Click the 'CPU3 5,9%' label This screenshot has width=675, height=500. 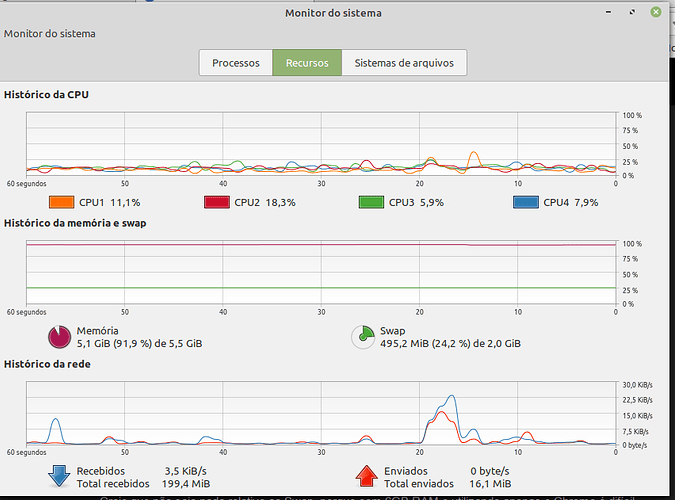click(x=416, y=202)
